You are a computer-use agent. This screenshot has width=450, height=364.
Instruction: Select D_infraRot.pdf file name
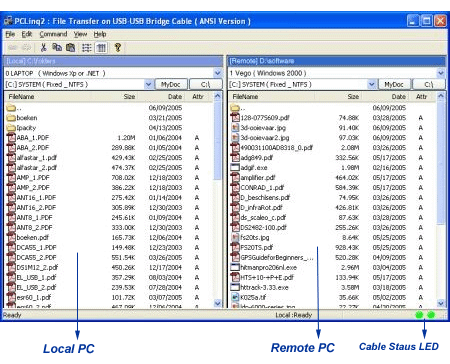click(261, 208)
